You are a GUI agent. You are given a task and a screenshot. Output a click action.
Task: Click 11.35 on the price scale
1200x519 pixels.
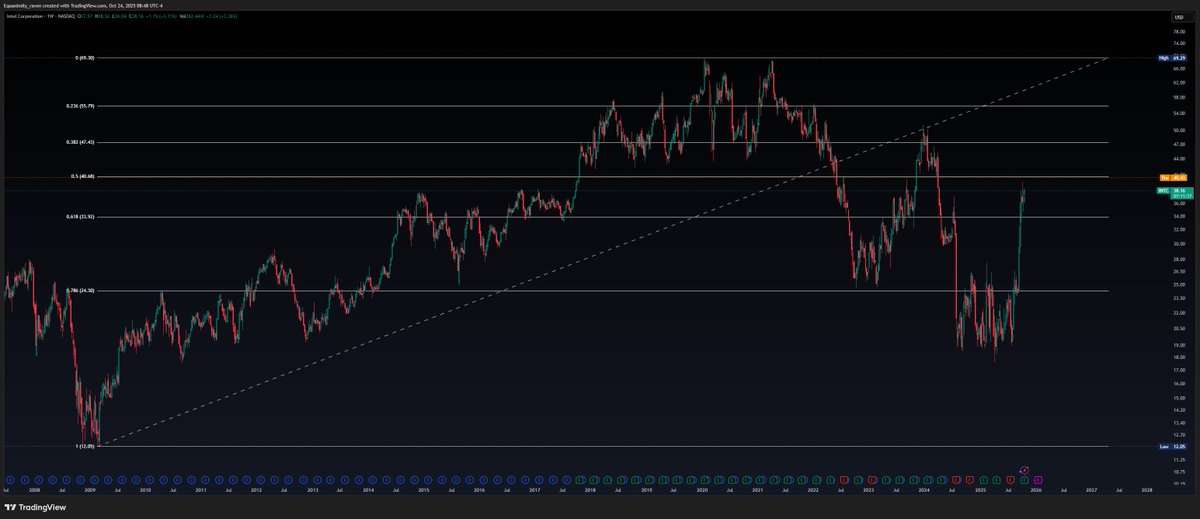click(1179, 459)
